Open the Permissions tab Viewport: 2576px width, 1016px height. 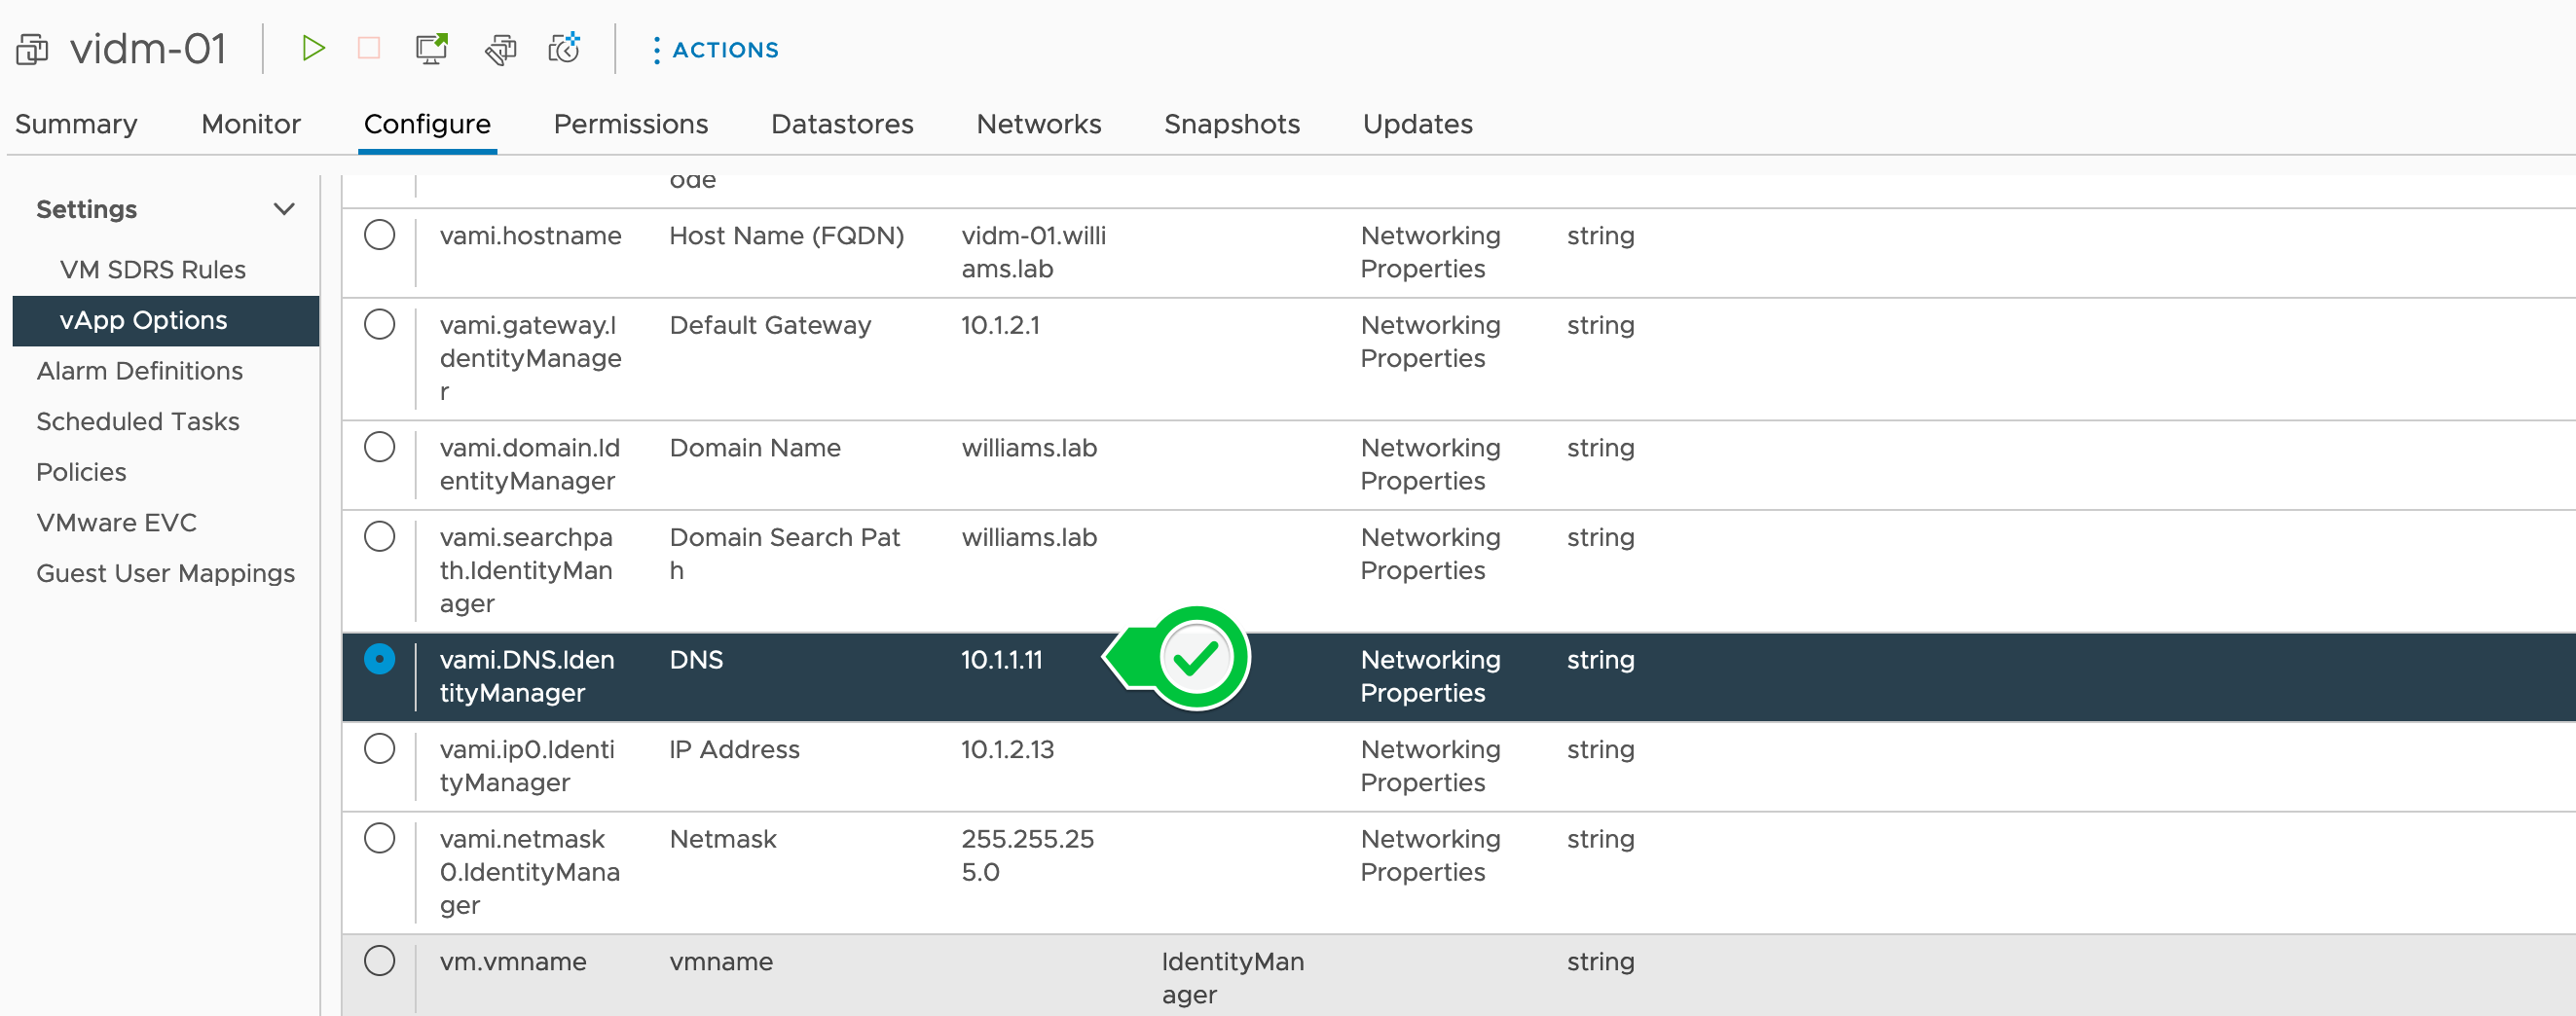click(x=631, y=124)
